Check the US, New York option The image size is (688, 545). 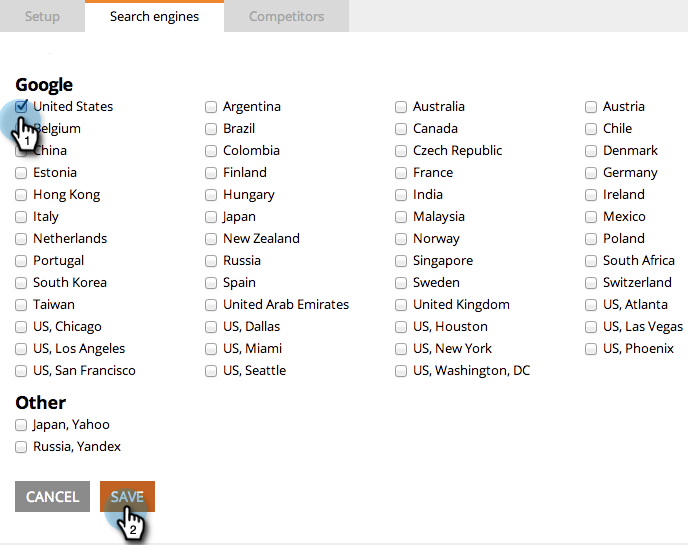click(401, 348)
